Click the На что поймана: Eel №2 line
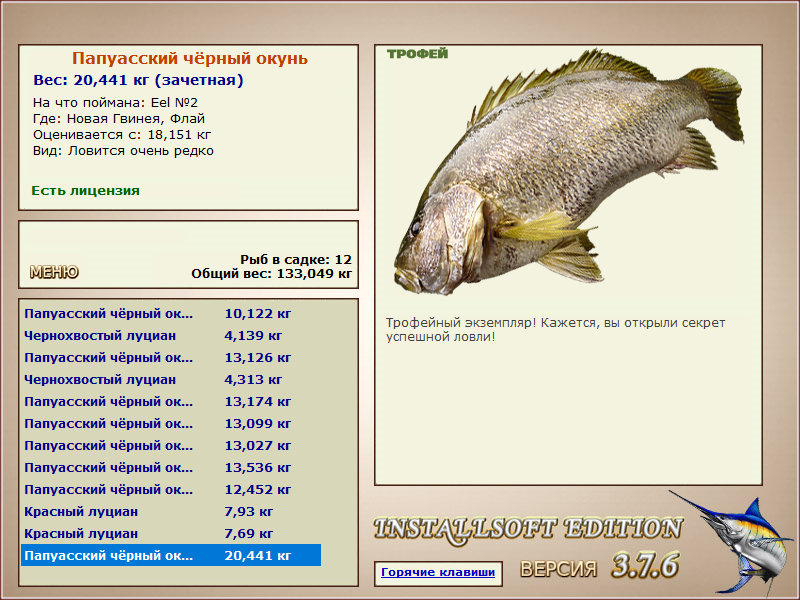800x600 pixels. coord(115,103)
